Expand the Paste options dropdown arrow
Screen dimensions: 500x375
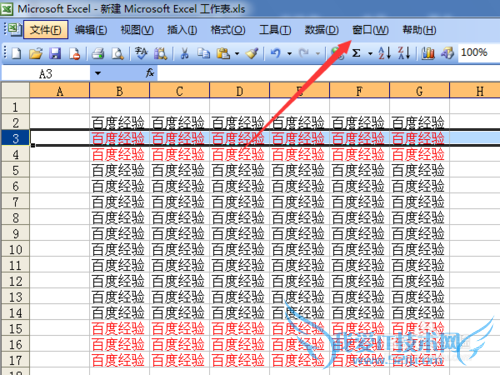(x=237, y=53)
